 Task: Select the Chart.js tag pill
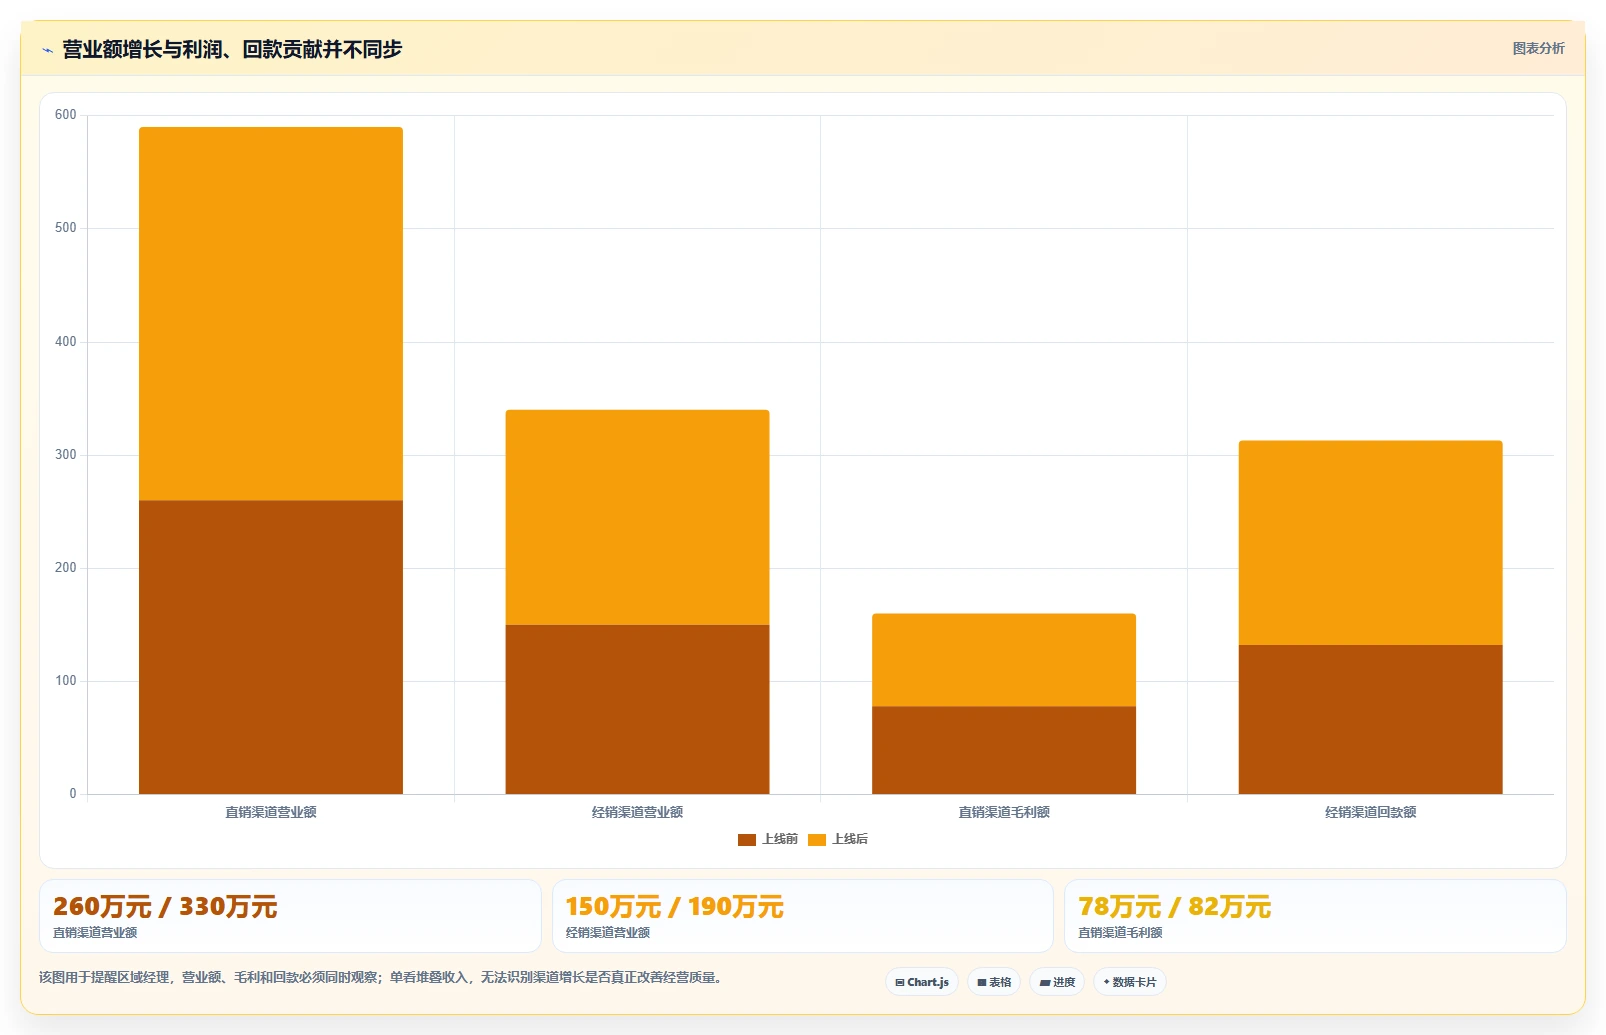pos(922,982)
